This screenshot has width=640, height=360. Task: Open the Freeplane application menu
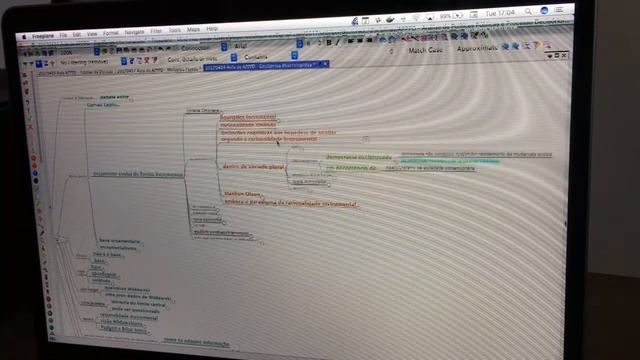click(x=43, y=36)
